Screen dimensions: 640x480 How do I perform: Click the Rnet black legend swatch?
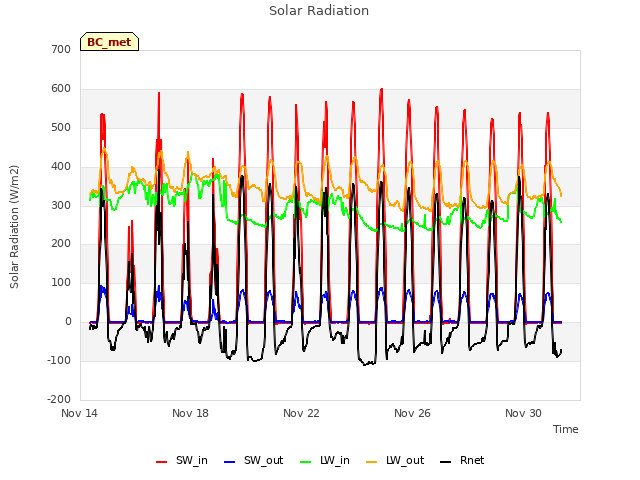445,462
